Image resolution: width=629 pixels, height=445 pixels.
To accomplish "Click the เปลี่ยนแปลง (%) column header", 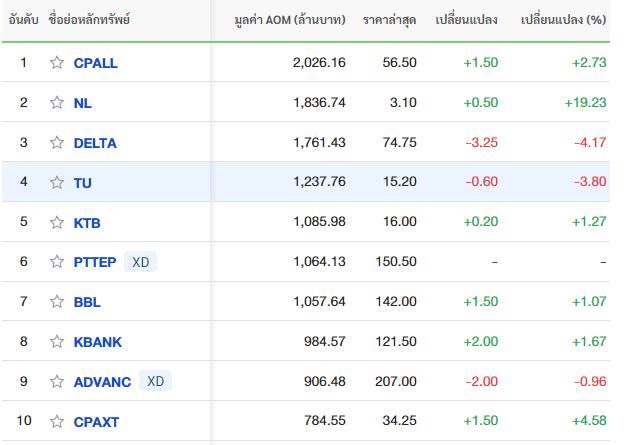I will click(564, 20).
